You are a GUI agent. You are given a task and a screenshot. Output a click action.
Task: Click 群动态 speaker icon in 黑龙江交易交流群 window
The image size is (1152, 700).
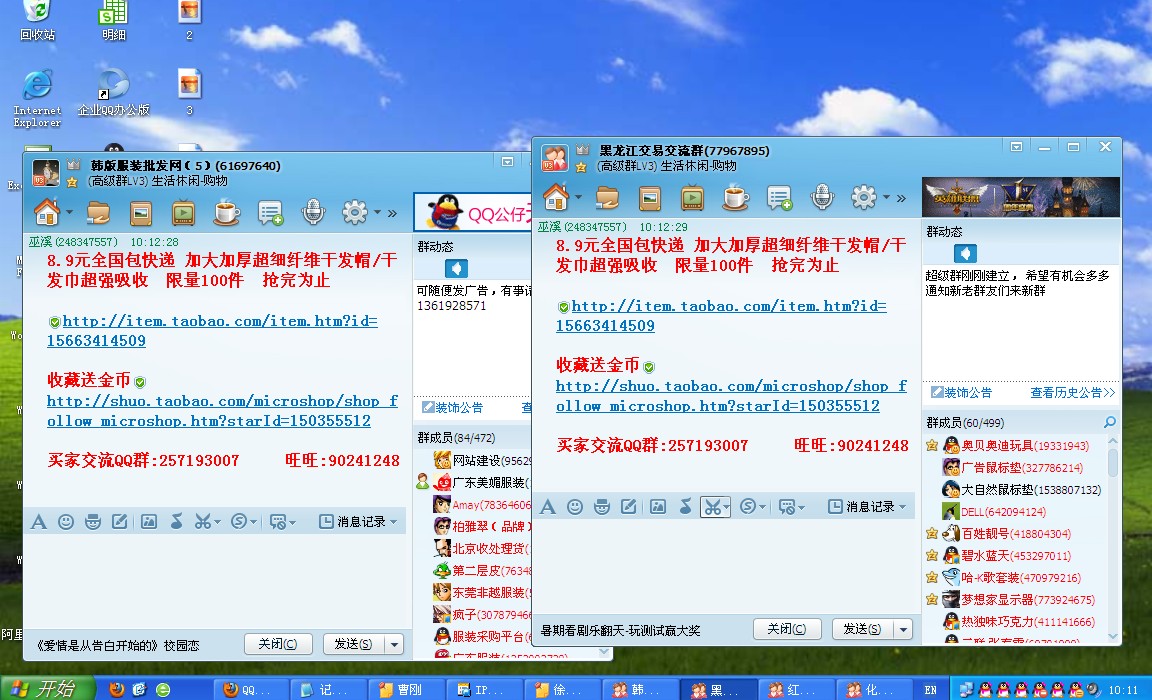coord(965,253)
